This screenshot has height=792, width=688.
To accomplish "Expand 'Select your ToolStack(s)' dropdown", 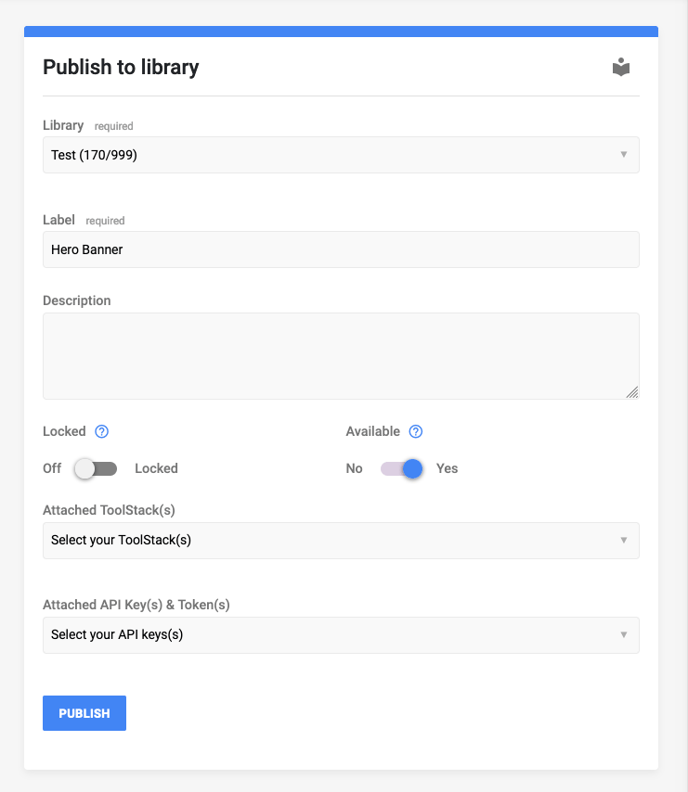I will [341, 540].
